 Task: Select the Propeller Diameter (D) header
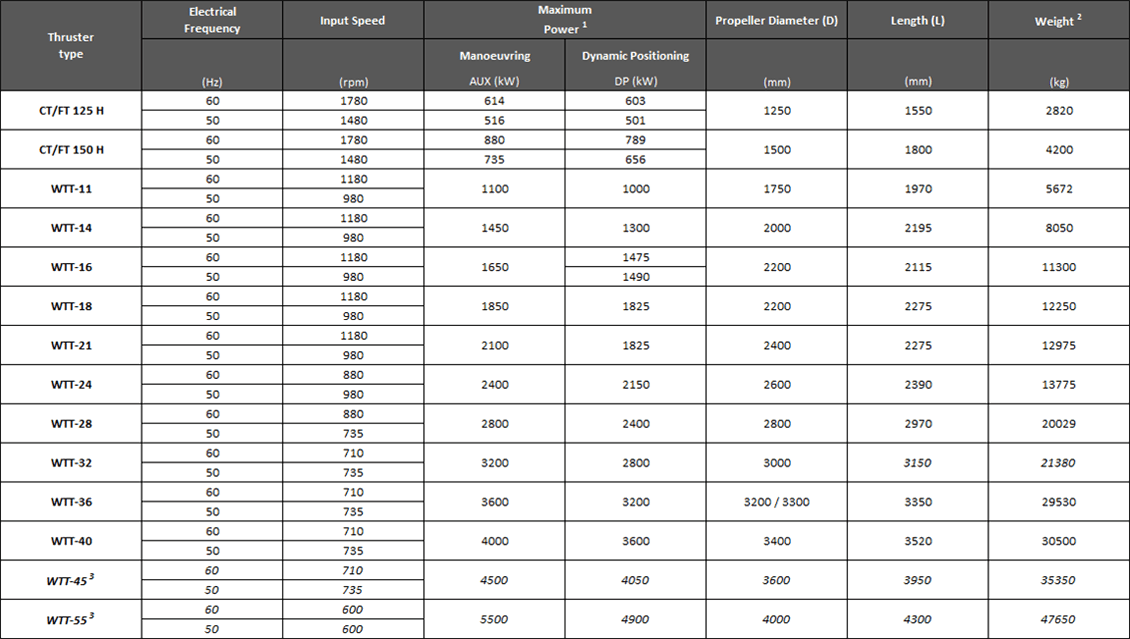[x=776, y=21]
